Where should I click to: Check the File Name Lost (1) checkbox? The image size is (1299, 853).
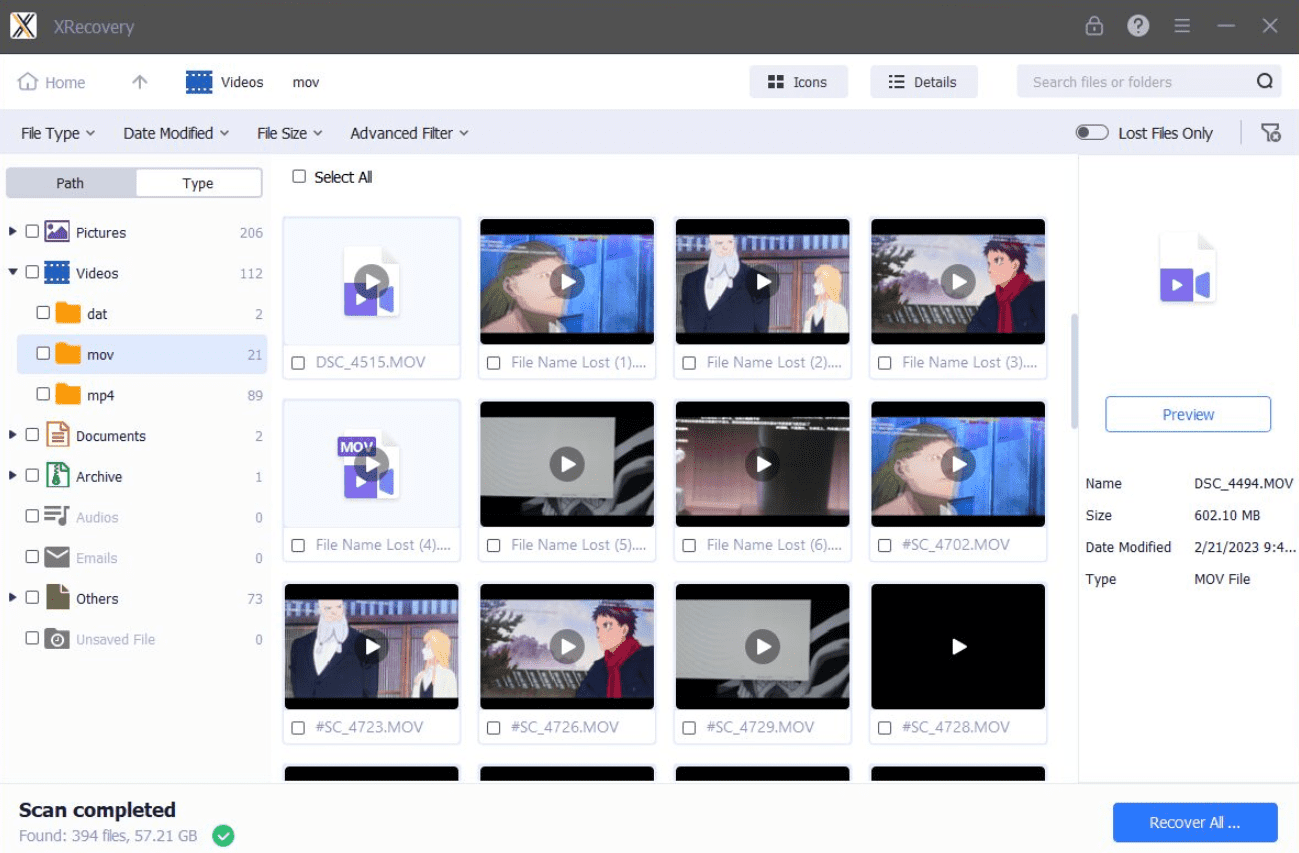pyautogui.click(x=493, y=363)
